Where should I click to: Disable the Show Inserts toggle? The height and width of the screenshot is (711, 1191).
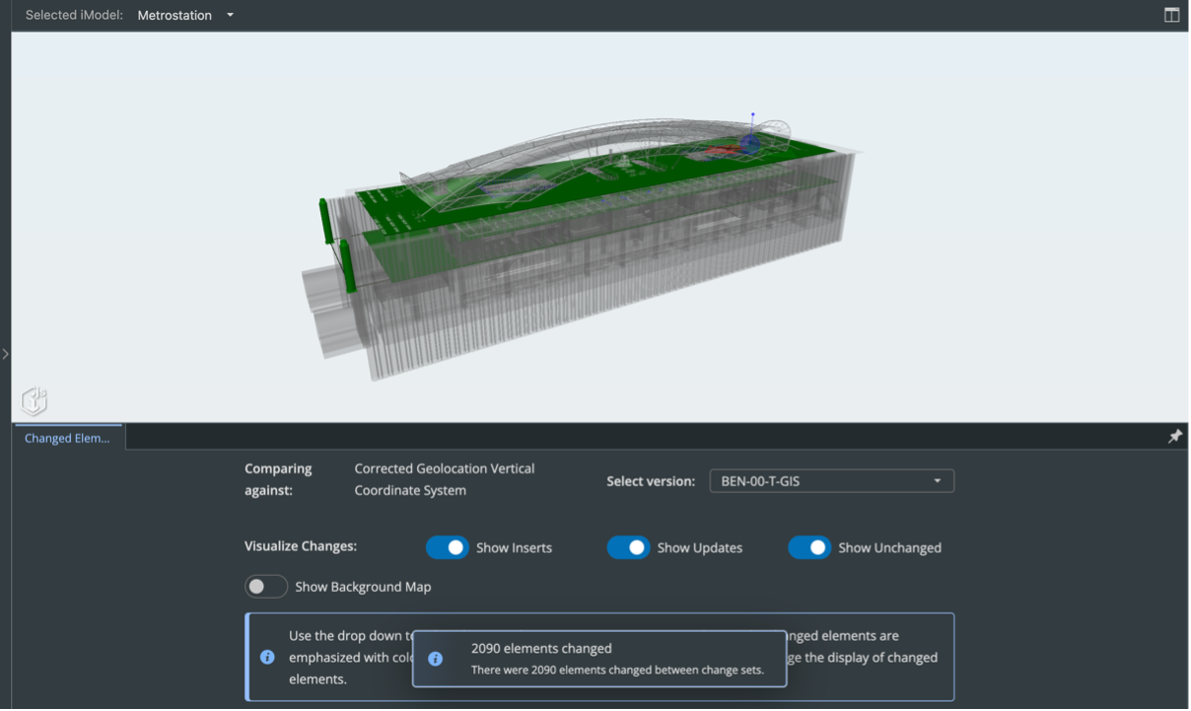pyautogui.click(x=447, y=548)
